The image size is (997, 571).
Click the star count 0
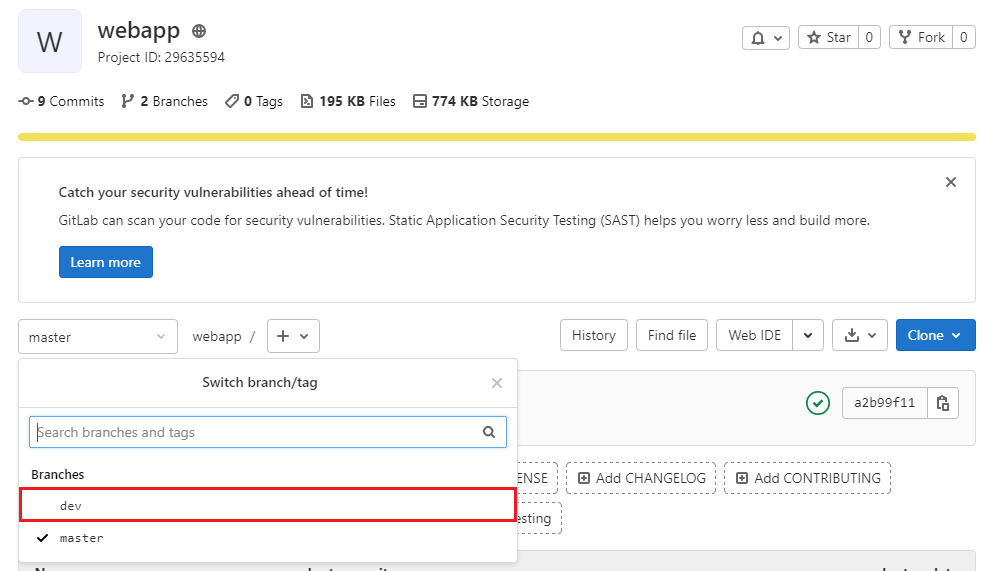tap(869, 38)
